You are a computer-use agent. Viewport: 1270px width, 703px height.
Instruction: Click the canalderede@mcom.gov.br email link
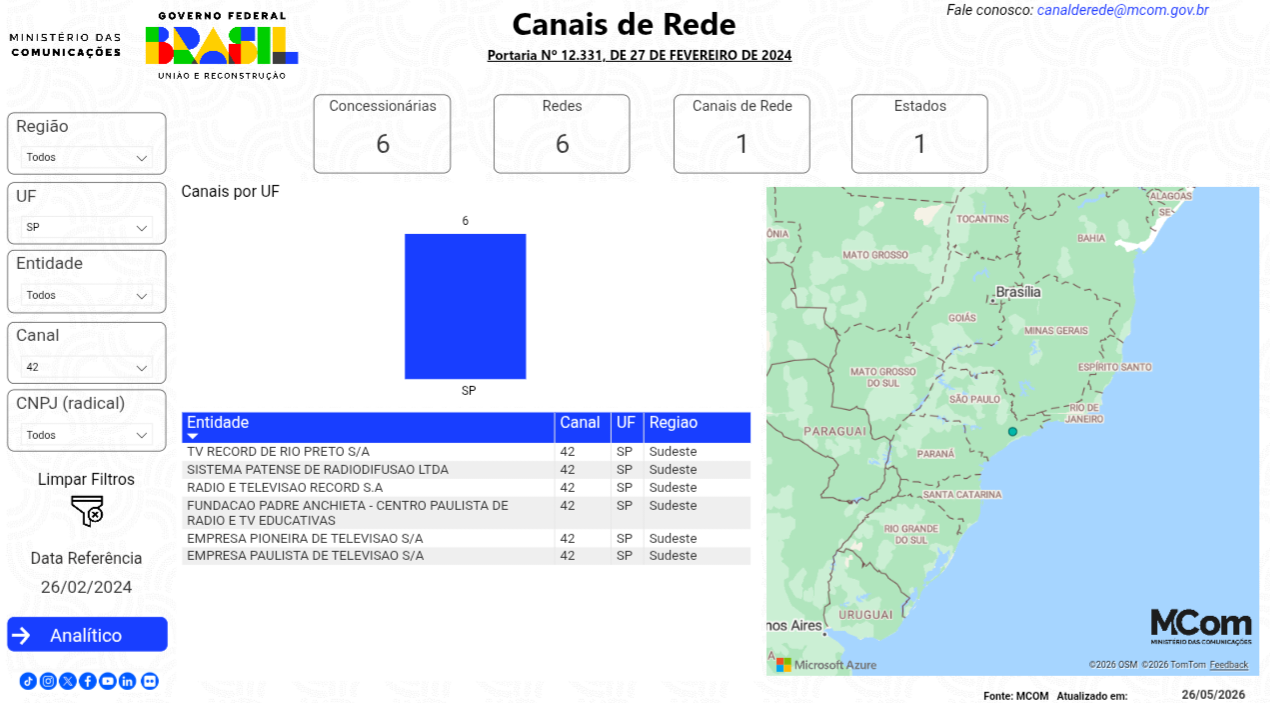pyautogui.click(x=1122, y=10)
